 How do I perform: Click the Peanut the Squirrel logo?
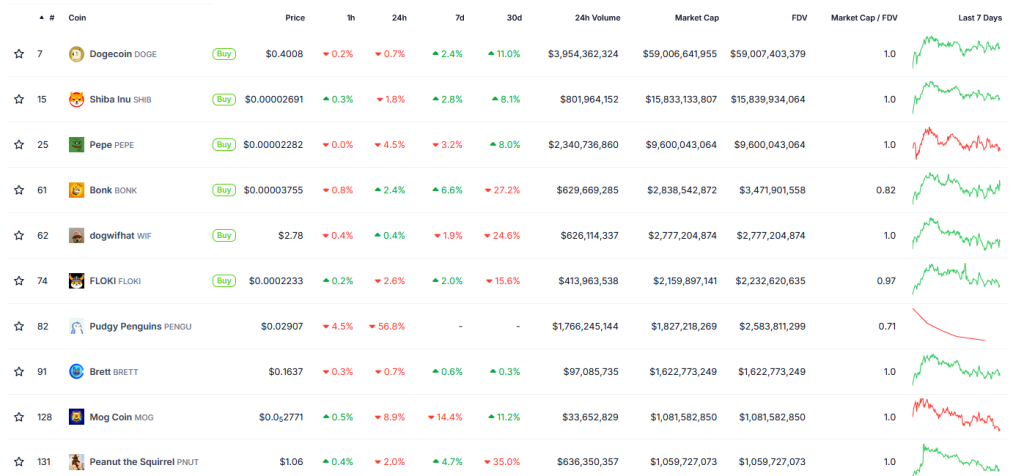(76, 462)
